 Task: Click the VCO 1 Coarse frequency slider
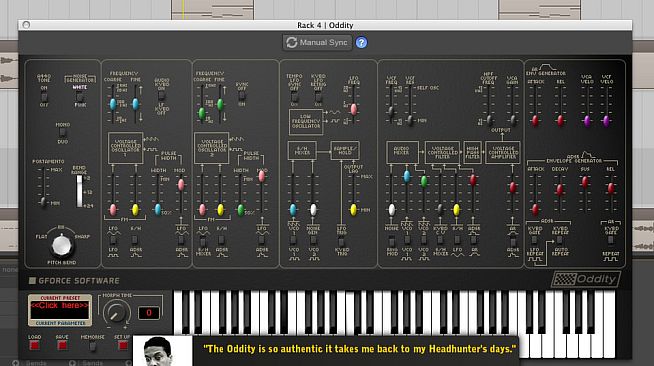(113, 104)
